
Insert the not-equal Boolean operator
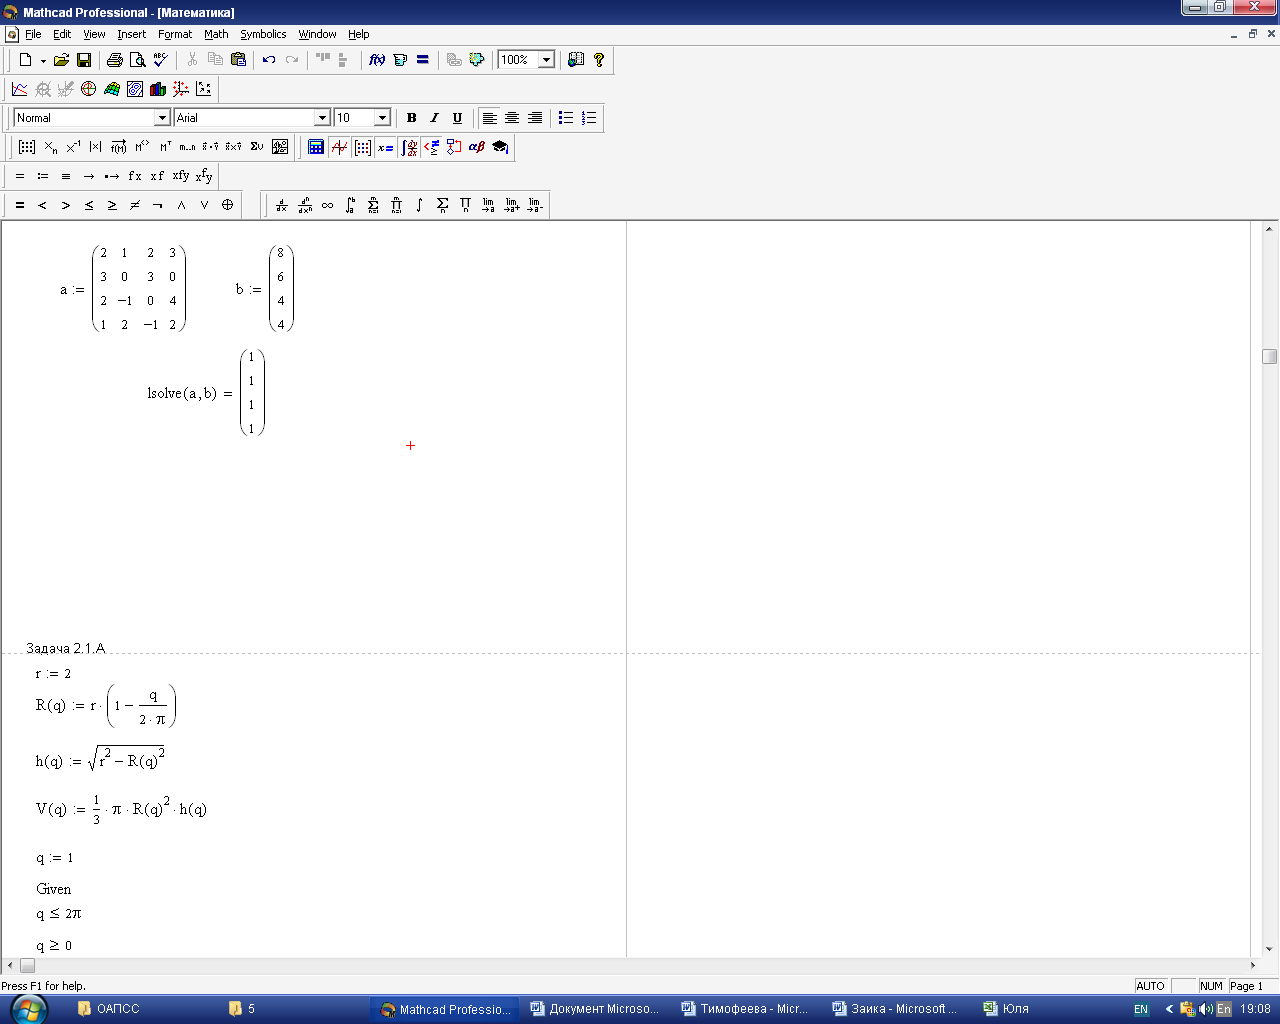(135, 205)
